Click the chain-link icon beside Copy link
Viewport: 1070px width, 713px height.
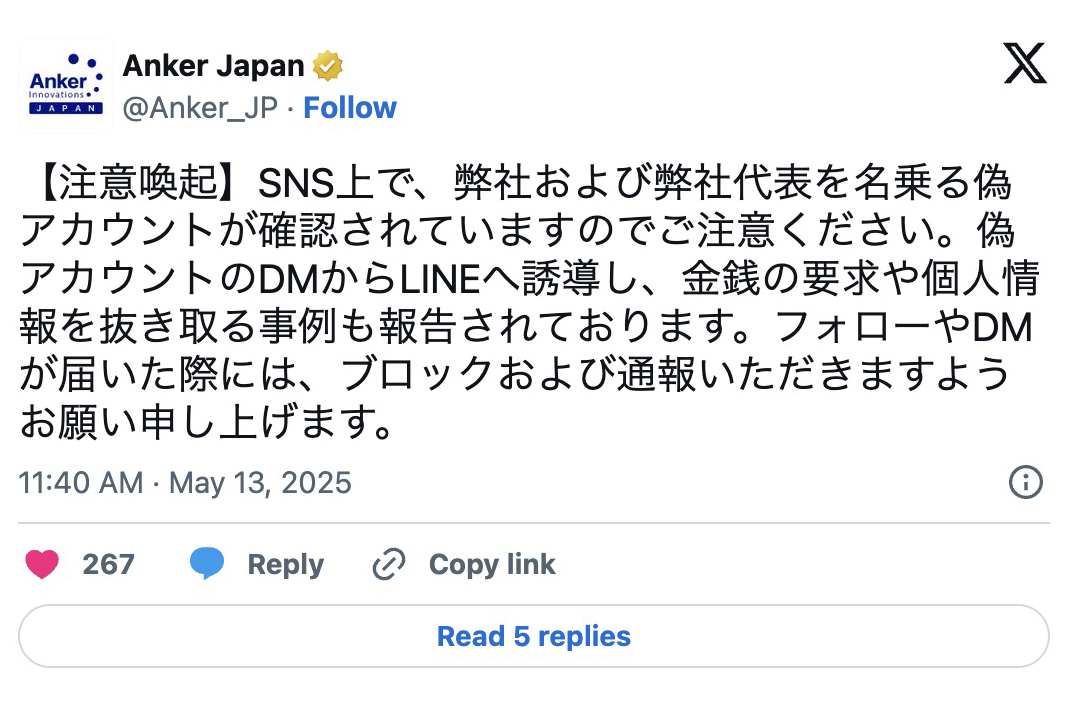tap(388, 564)
